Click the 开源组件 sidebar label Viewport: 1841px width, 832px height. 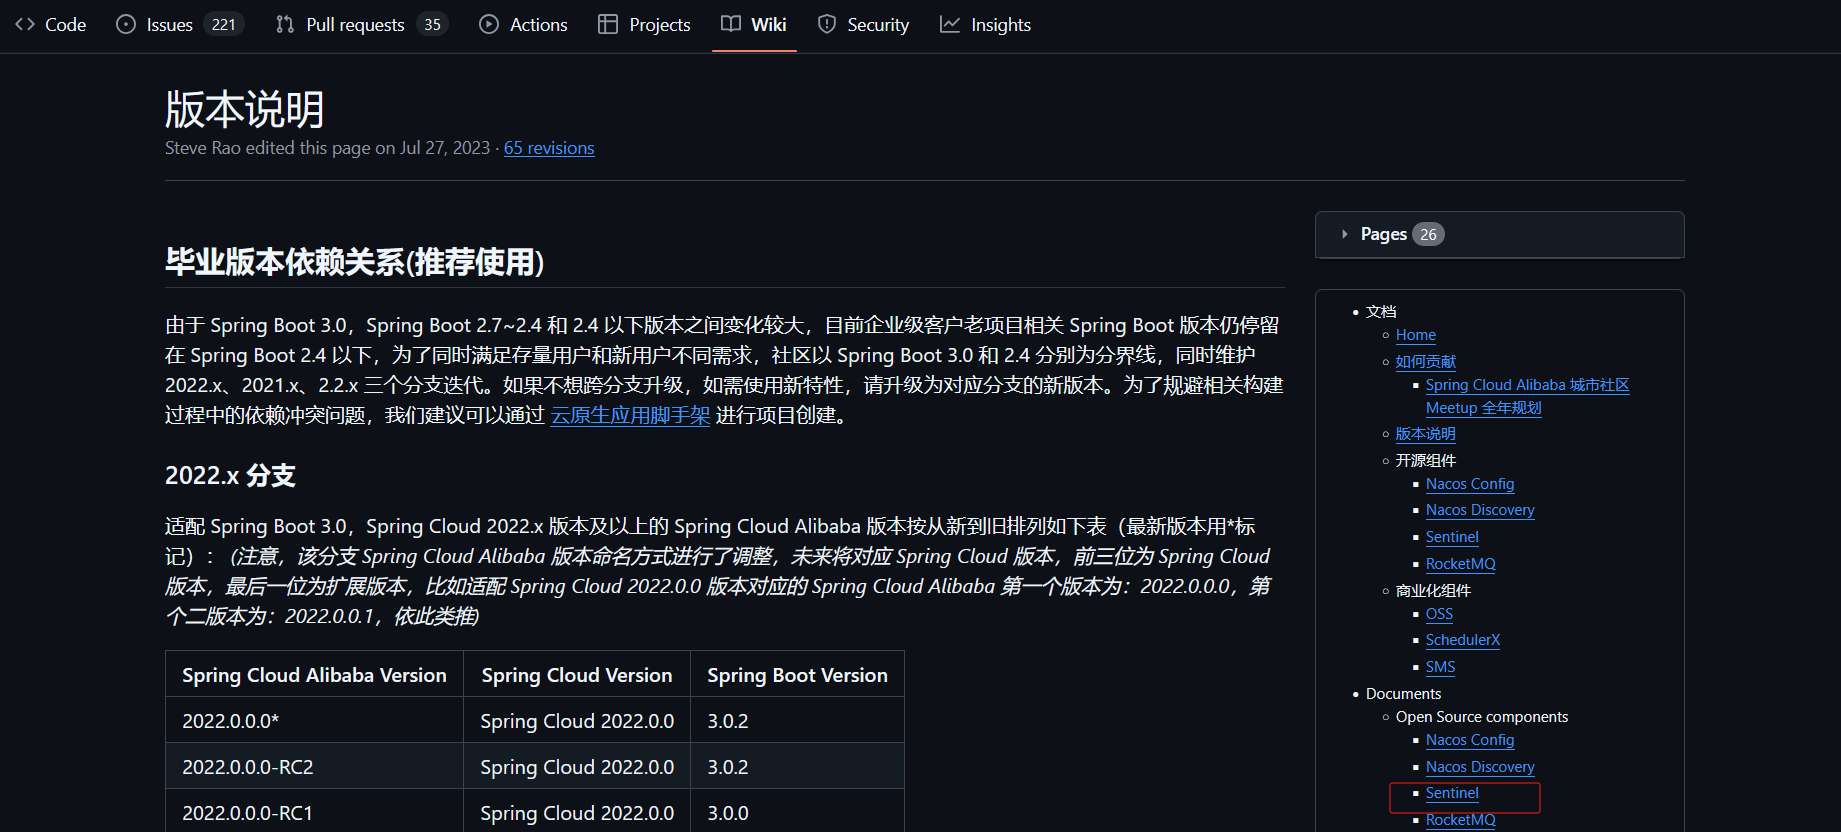[x=1426, y=461]
